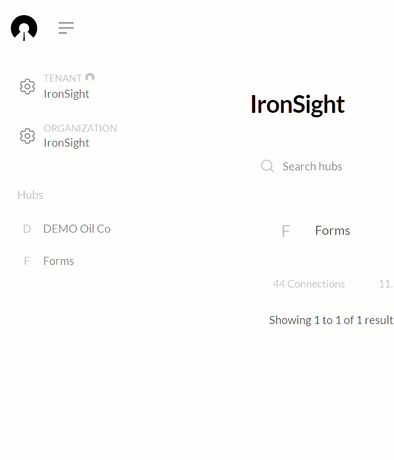
Task: Click the magnifier icon in search hubs
Action: pyautogui.click(x=267, y=166)
